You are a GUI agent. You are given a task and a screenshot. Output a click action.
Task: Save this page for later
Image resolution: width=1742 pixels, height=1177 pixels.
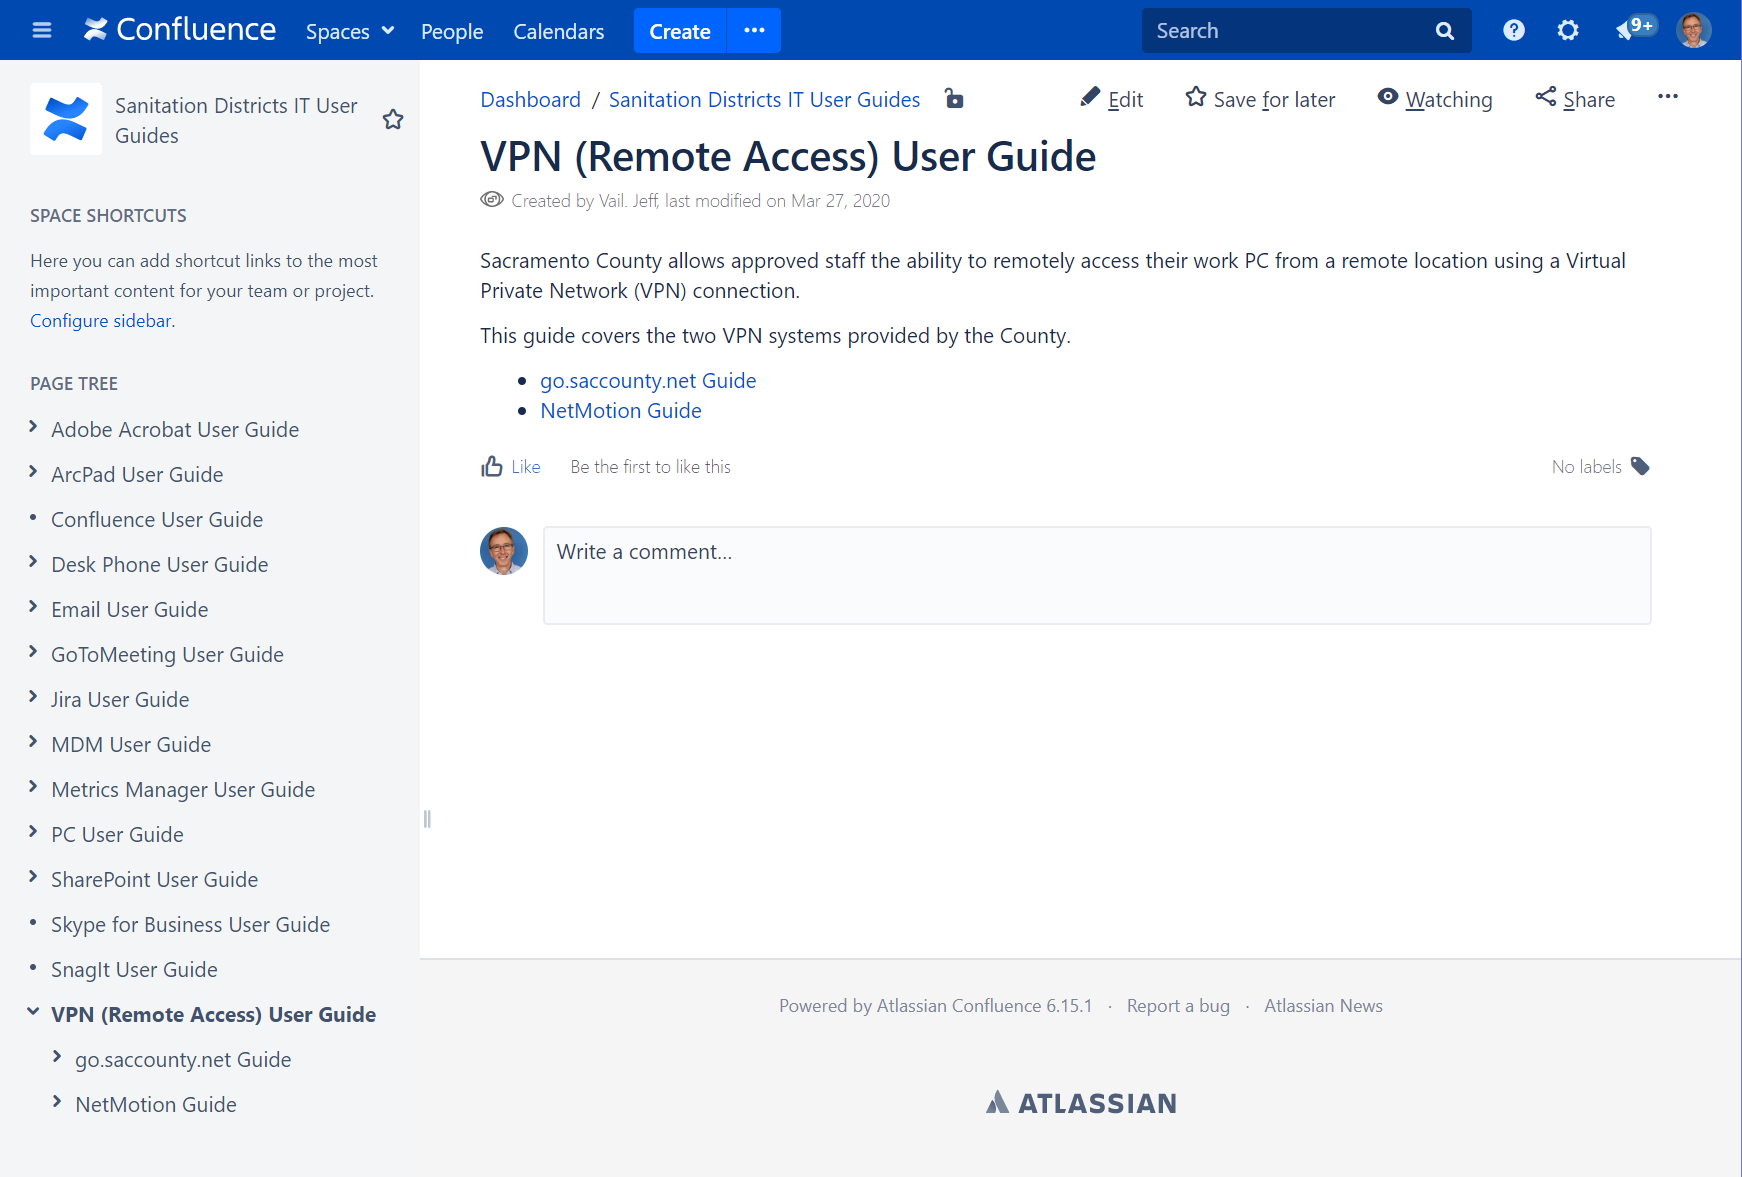point(1260,99)
